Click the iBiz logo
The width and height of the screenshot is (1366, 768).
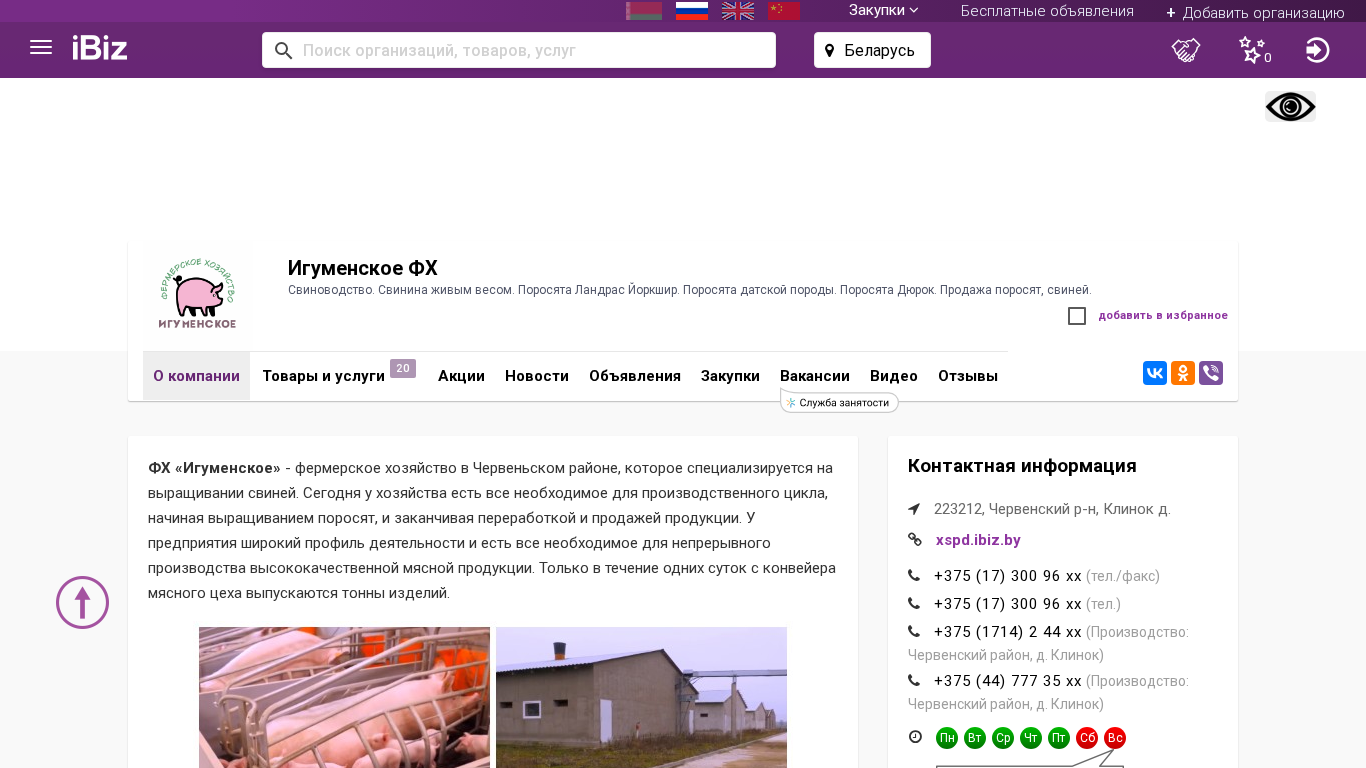point(100,48)
